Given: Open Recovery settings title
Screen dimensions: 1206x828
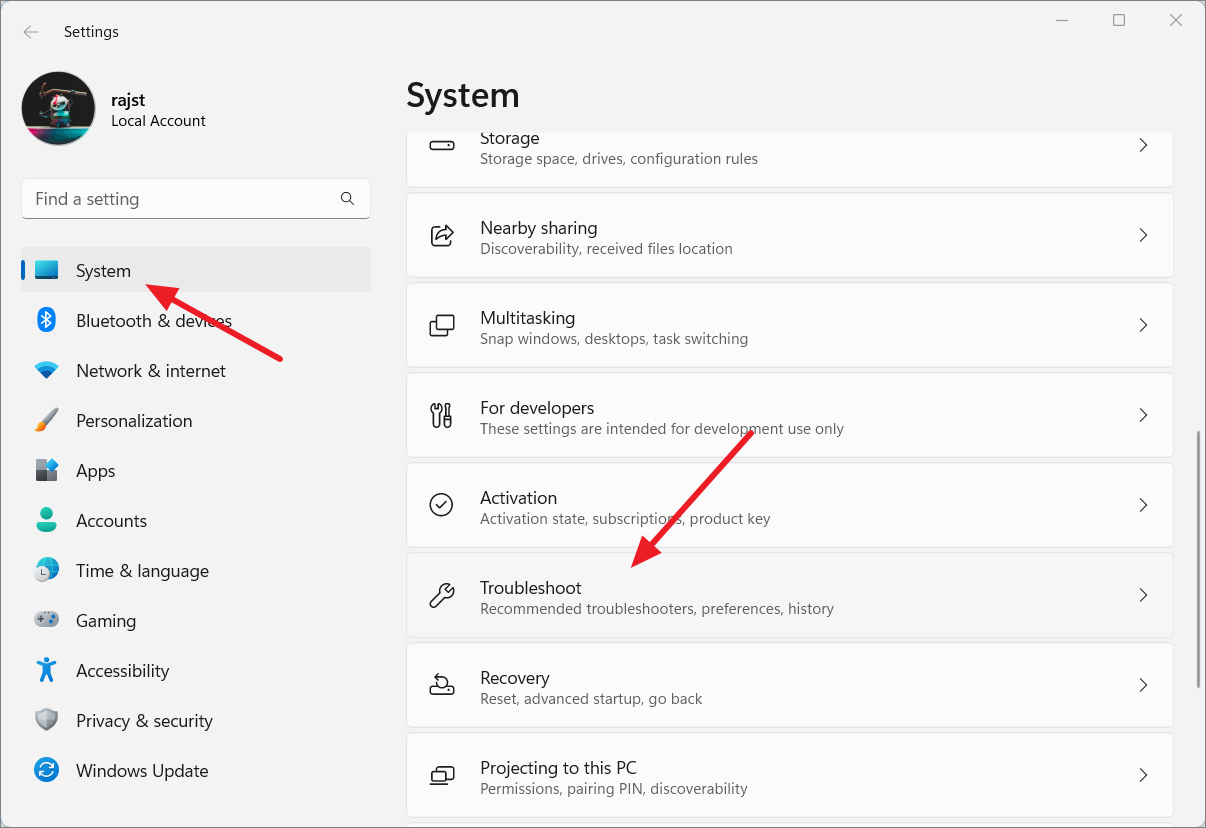Looking at the screenshot, I should point(515,678).
